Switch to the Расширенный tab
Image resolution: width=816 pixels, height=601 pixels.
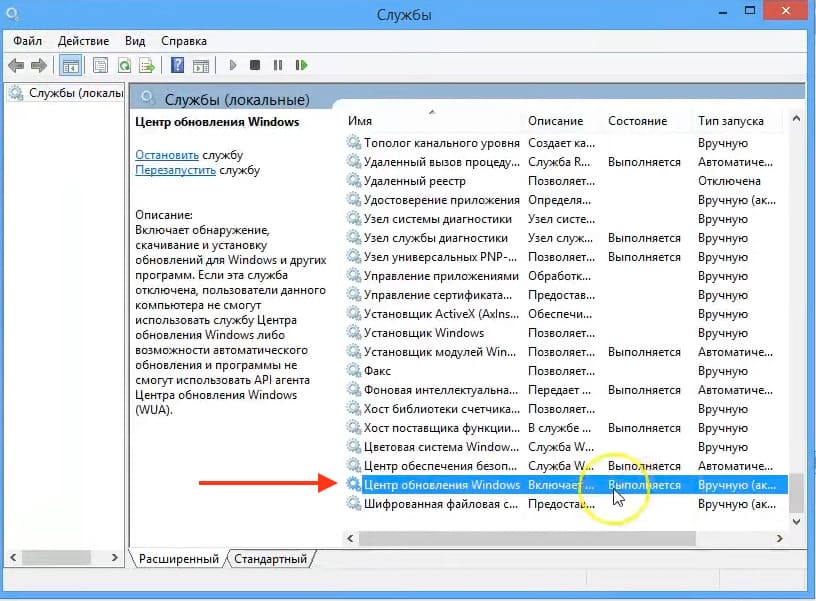(178, 559)
